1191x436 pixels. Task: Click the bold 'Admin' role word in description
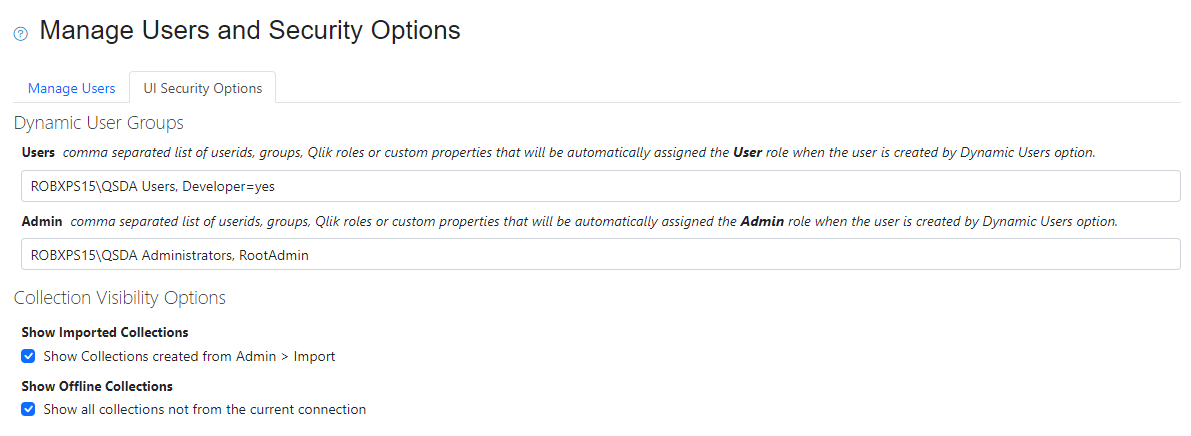coord(762,221)
